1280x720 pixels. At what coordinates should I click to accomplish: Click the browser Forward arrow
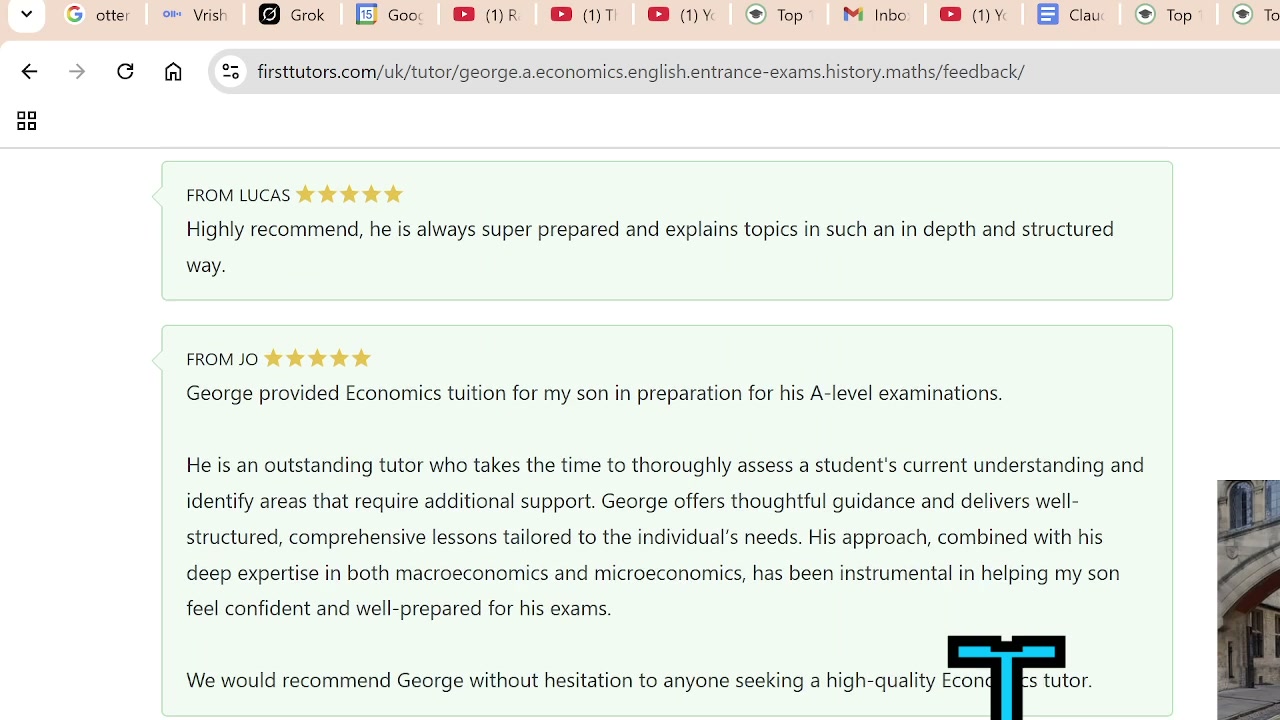(x=77, y=71)
